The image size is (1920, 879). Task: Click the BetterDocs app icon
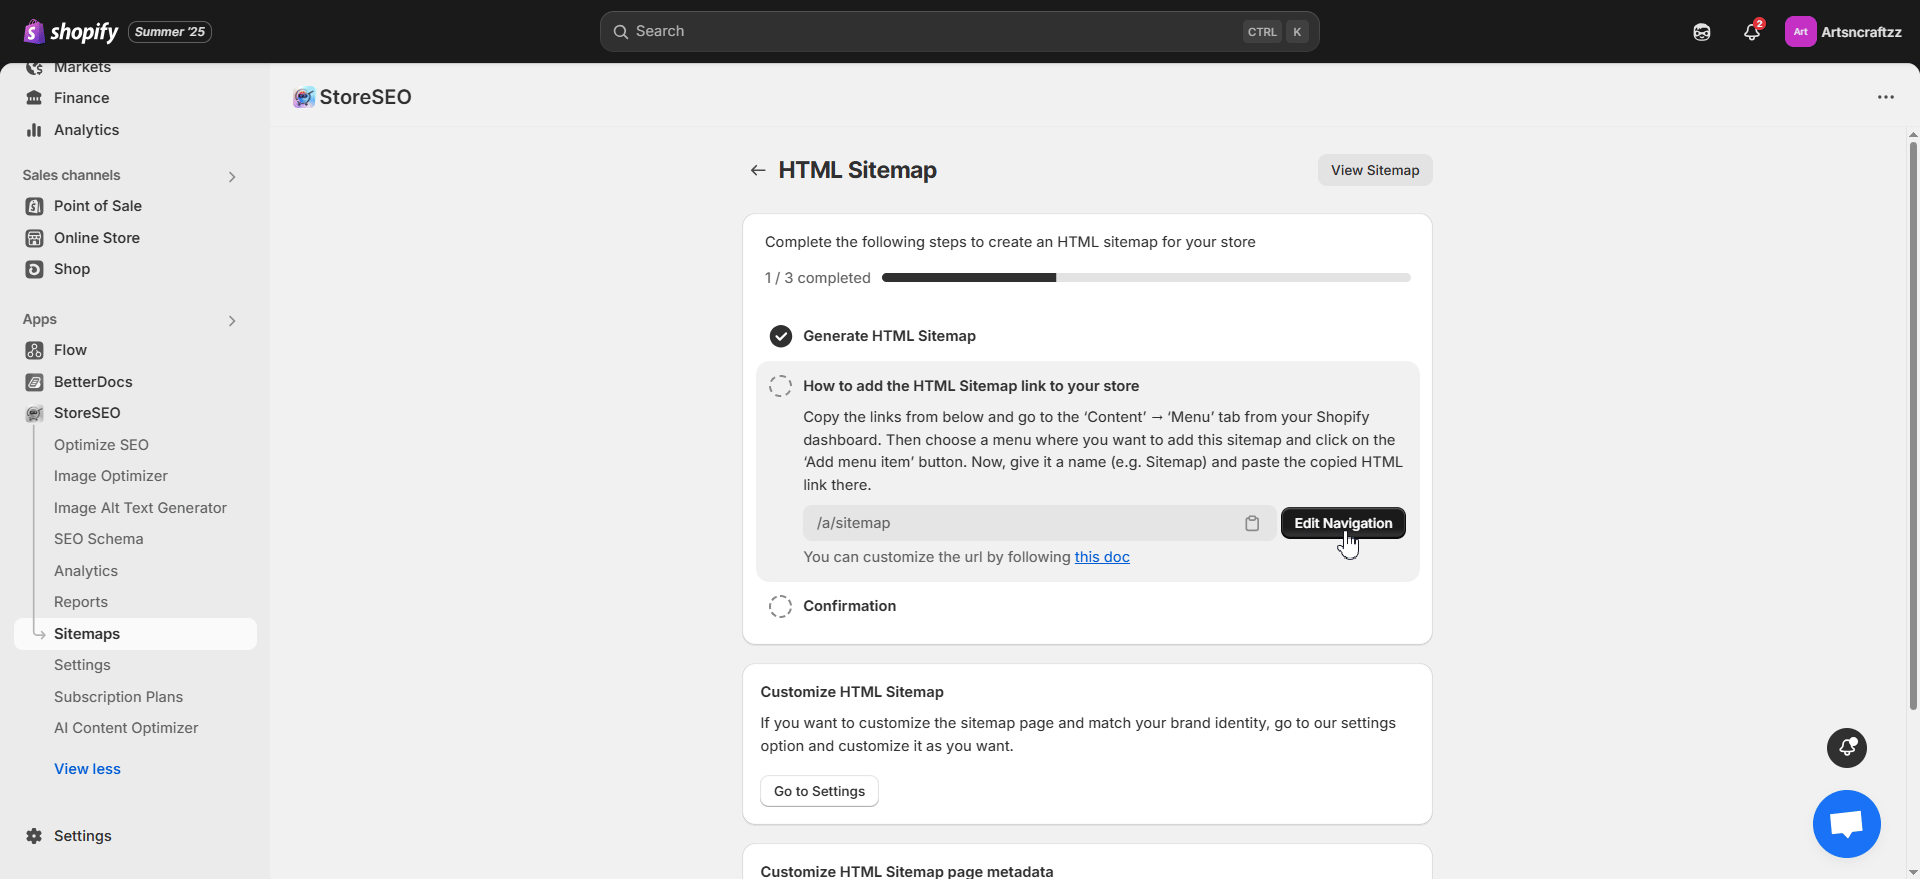[34, 382]
